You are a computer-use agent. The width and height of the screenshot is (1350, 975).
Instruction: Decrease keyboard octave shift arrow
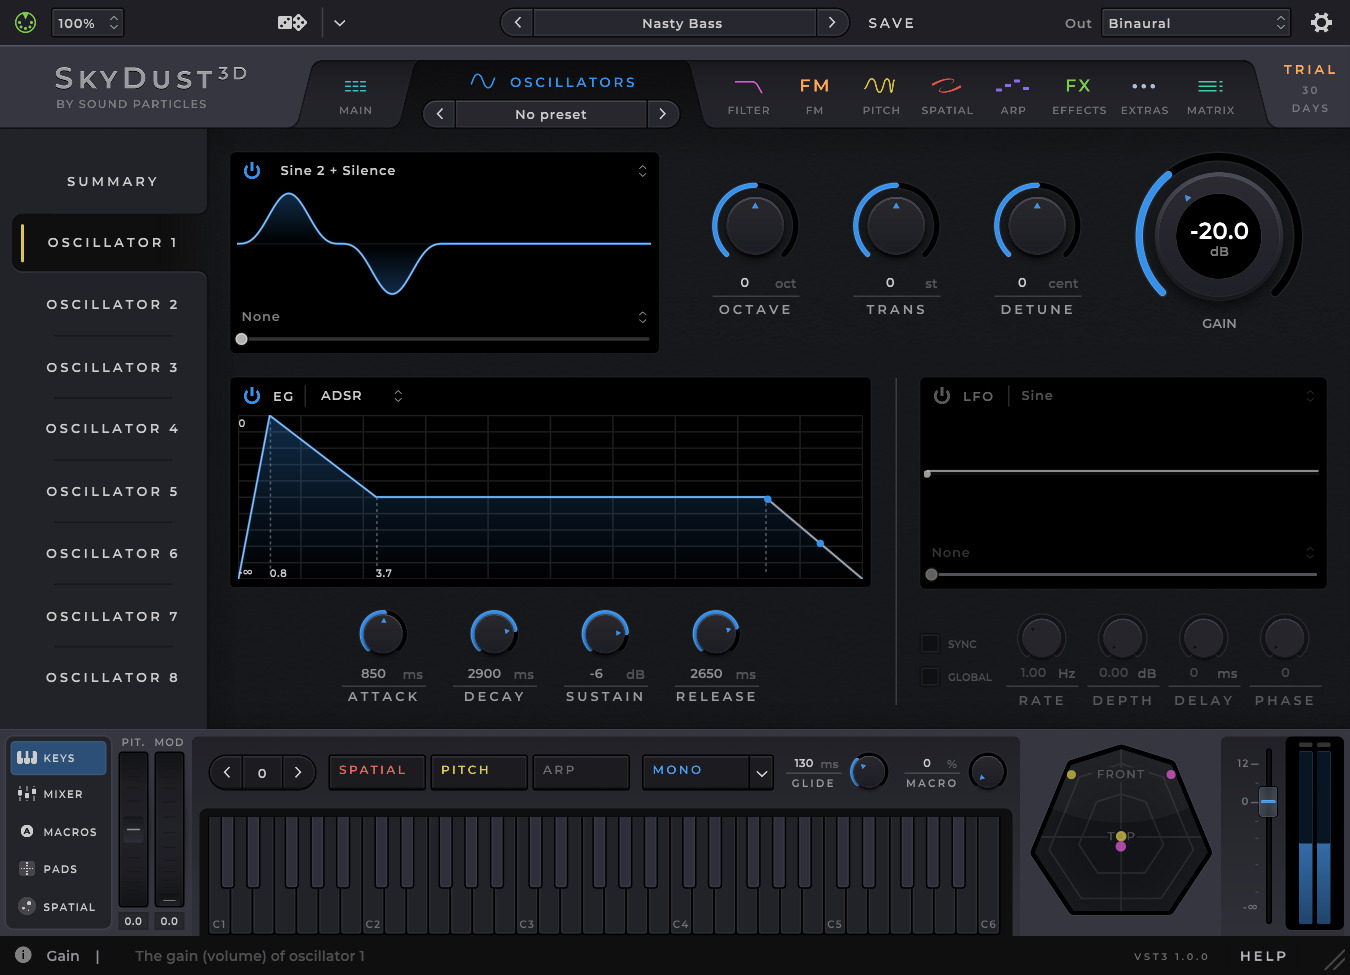(227, 772)
